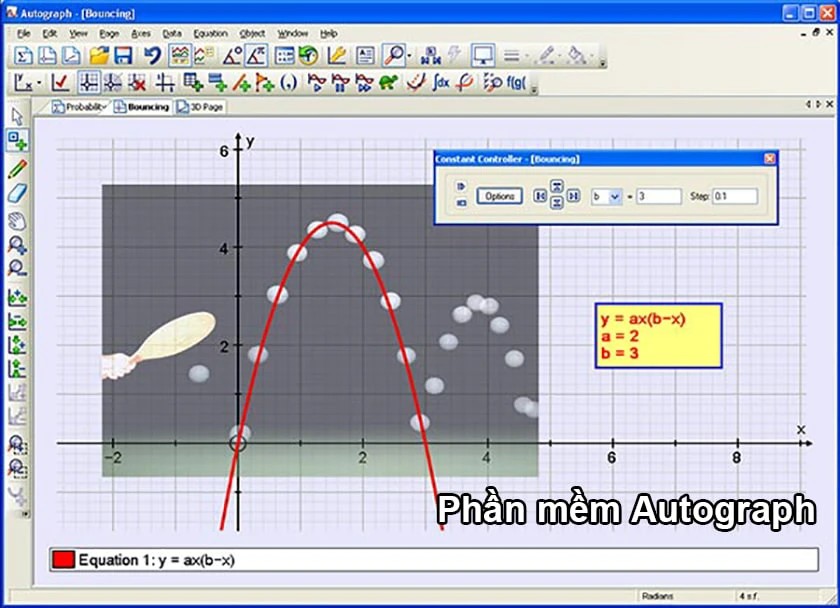Screen dimensions: 840x608
Task: Click the constant value field showing 3
Action: [x=659, y=197]
